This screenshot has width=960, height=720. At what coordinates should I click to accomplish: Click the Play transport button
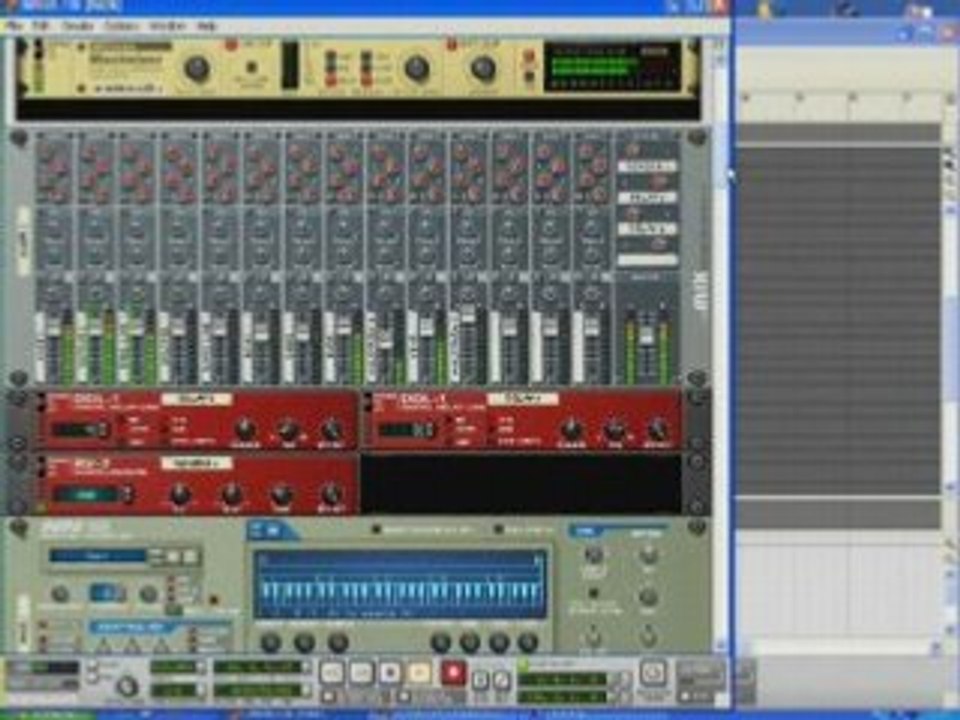click(419, 673)
